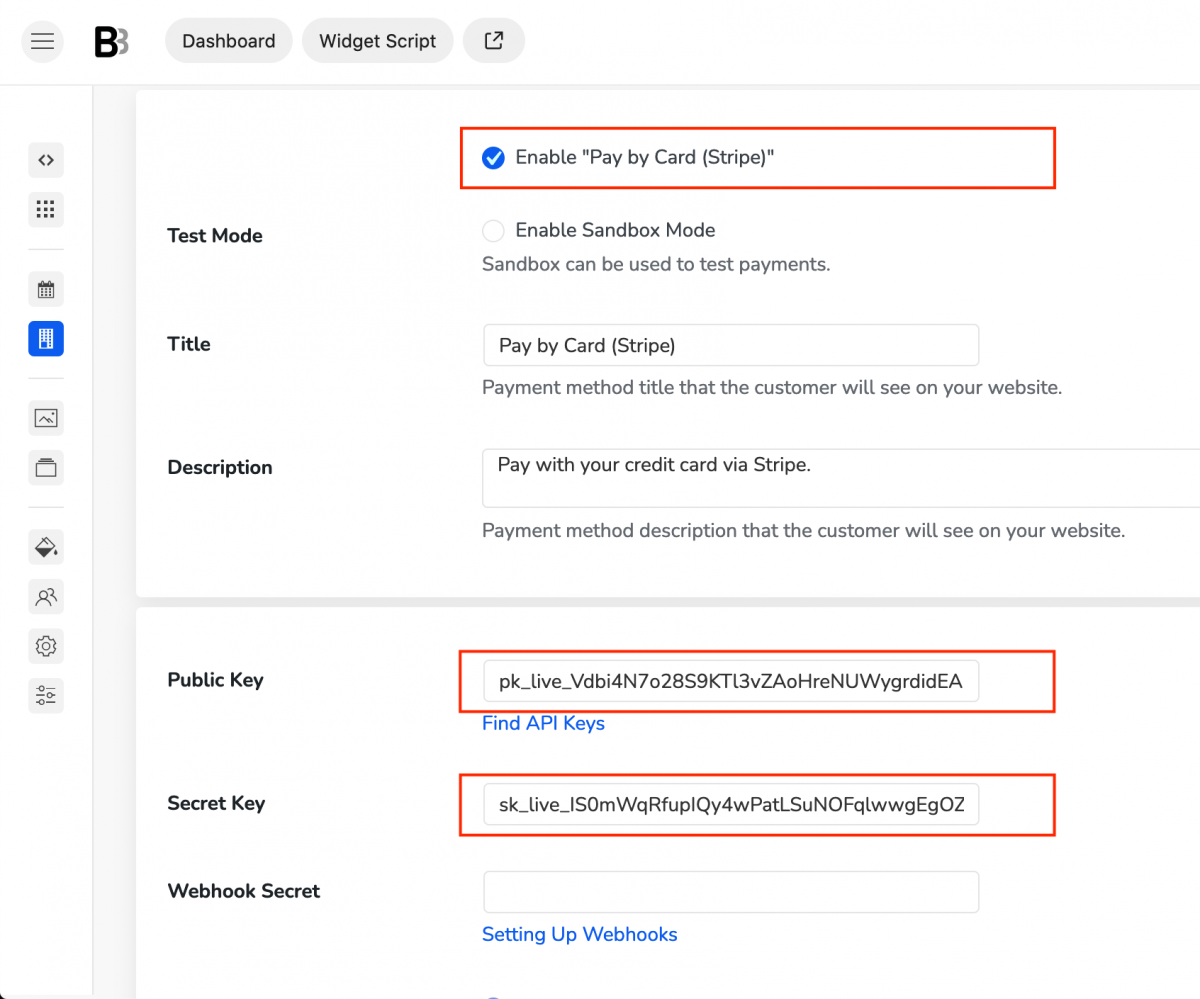
Task: Enable Sandbox Mode for test payments
Action: coord(493,230)
